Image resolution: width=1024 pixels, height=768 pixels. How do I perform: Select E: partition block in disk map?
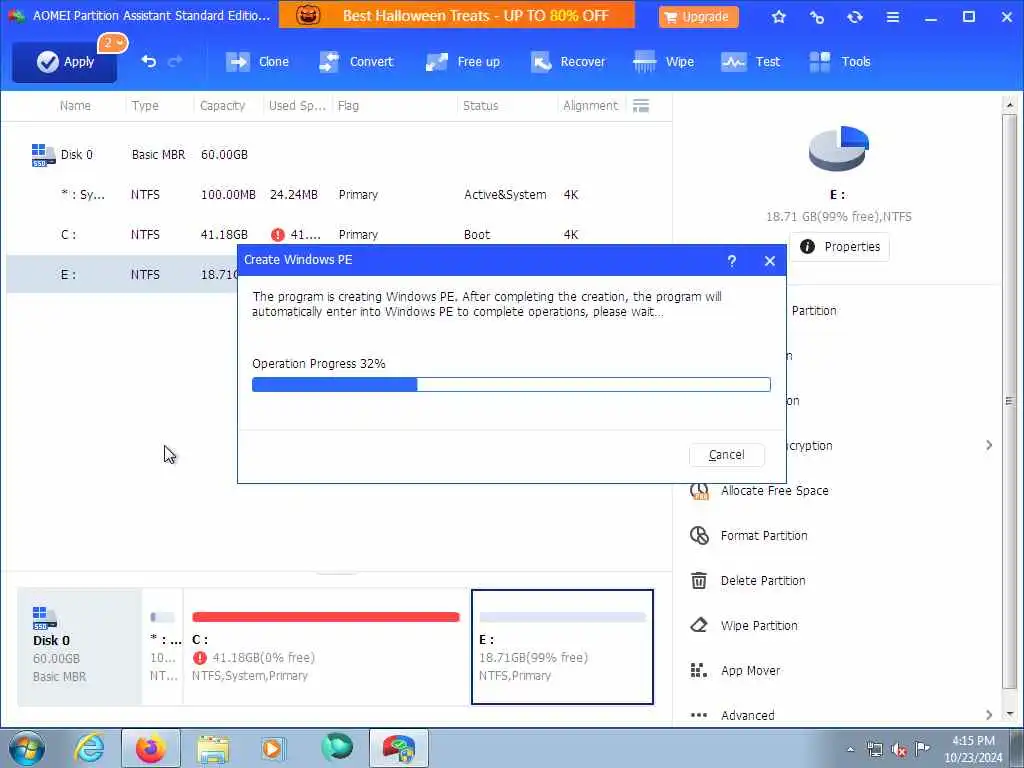pos(562,647)
